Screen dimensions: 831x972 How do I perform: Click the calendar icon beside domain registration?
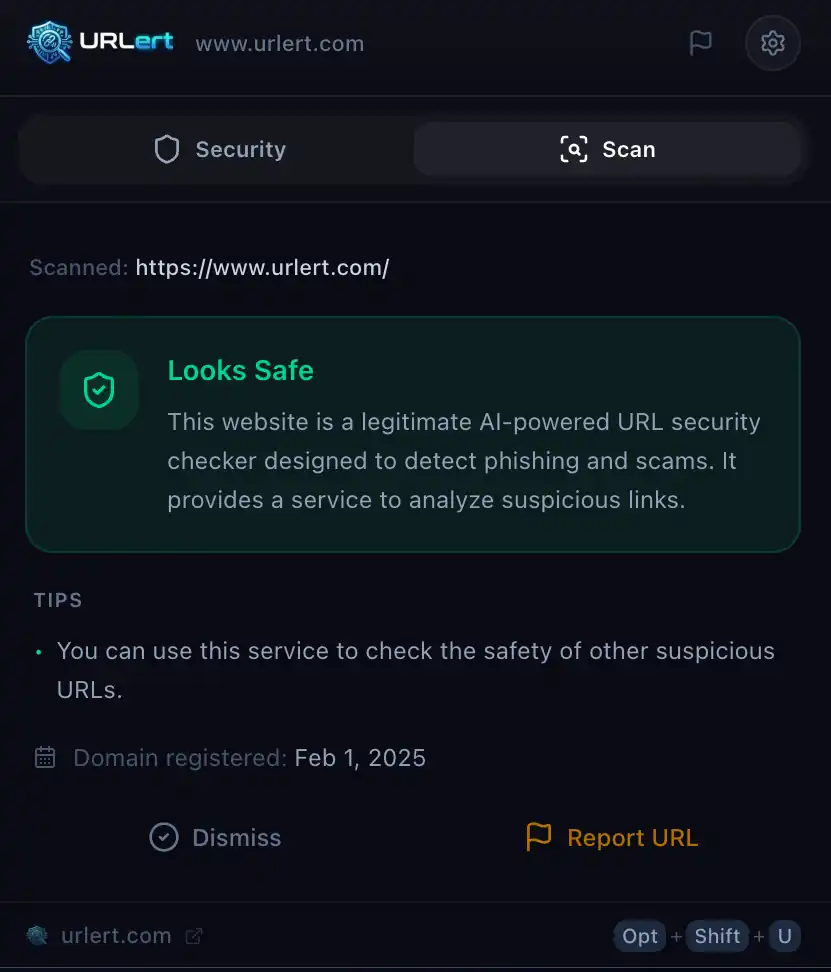click(x=44, y=757)
